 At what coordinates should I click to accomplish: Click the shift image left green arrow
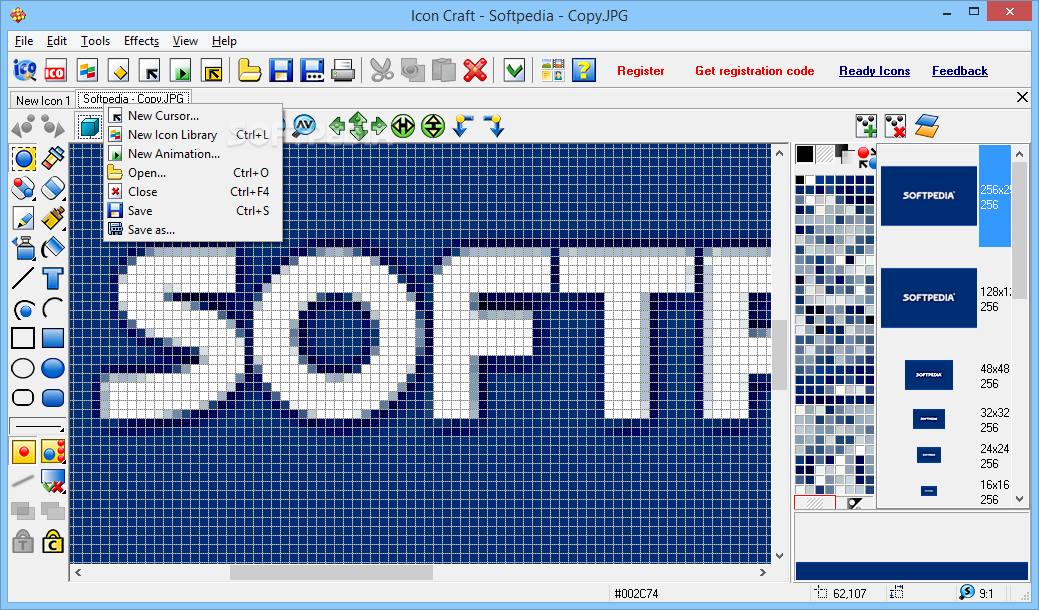pyautogui.click(x=337, y=125)
